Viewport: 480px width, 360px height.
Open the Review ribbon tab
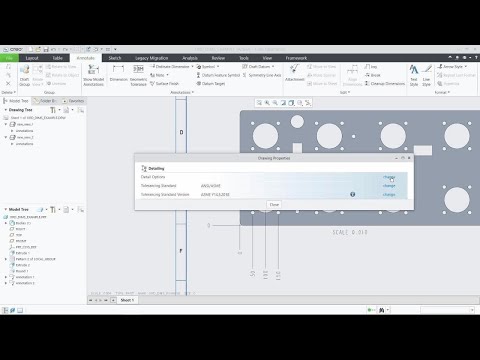pos(218,58)
